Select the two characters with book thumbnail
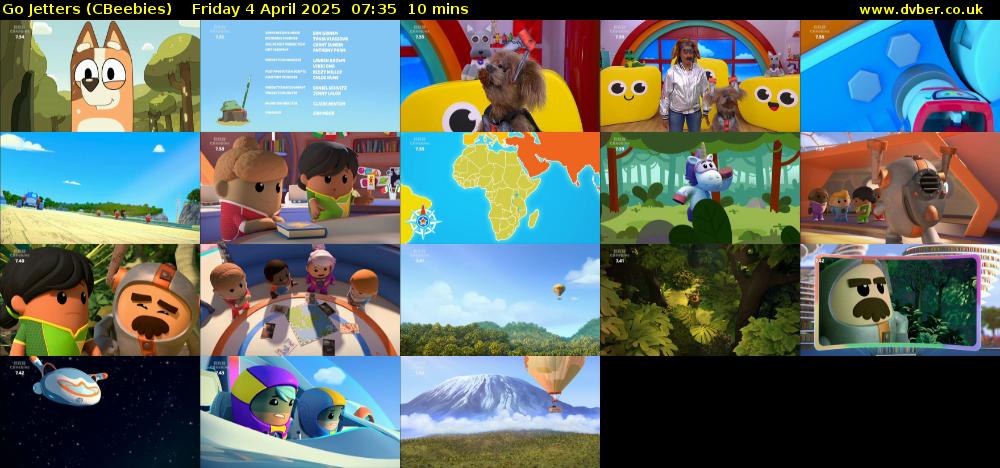The image size is (1000, 468). (x=300, y=188)
